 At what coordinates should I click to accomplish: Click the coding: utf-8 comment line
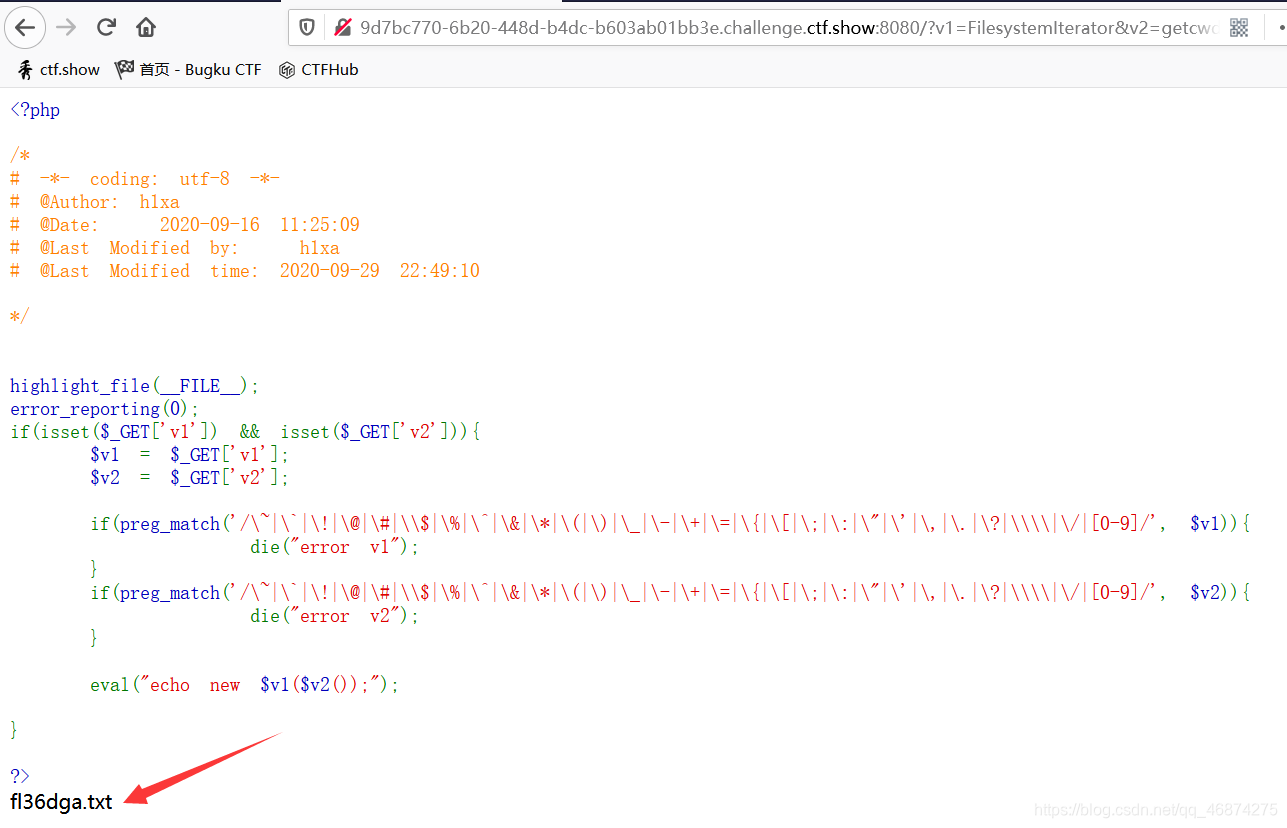145,179
